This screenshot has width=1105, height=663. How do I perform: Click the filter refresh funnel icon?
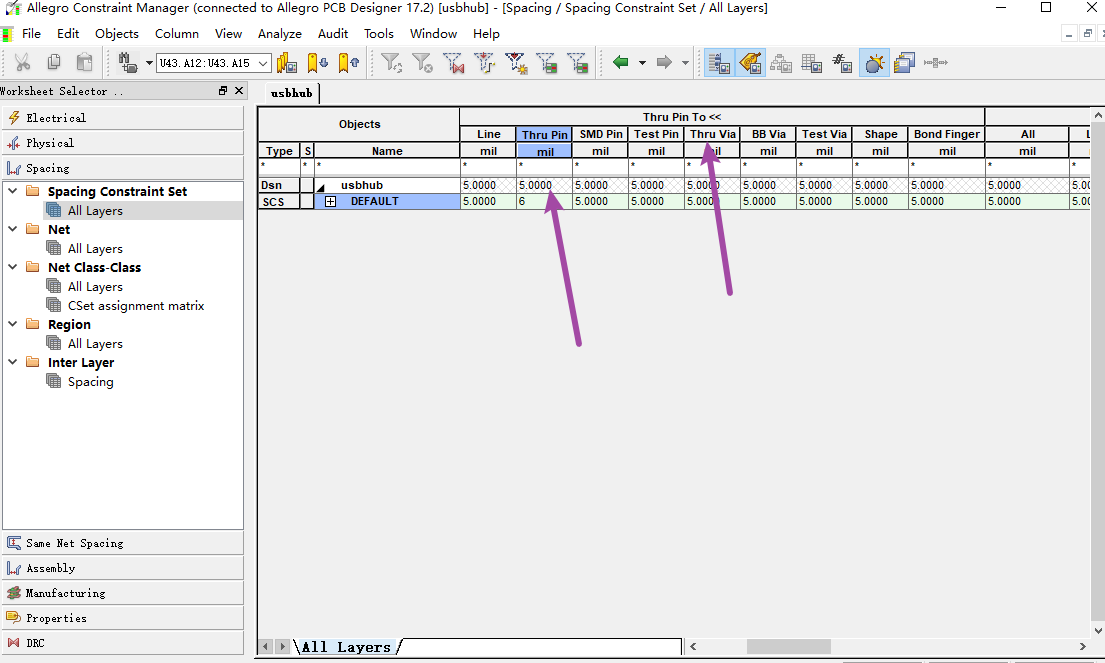(x=391, y=63)
